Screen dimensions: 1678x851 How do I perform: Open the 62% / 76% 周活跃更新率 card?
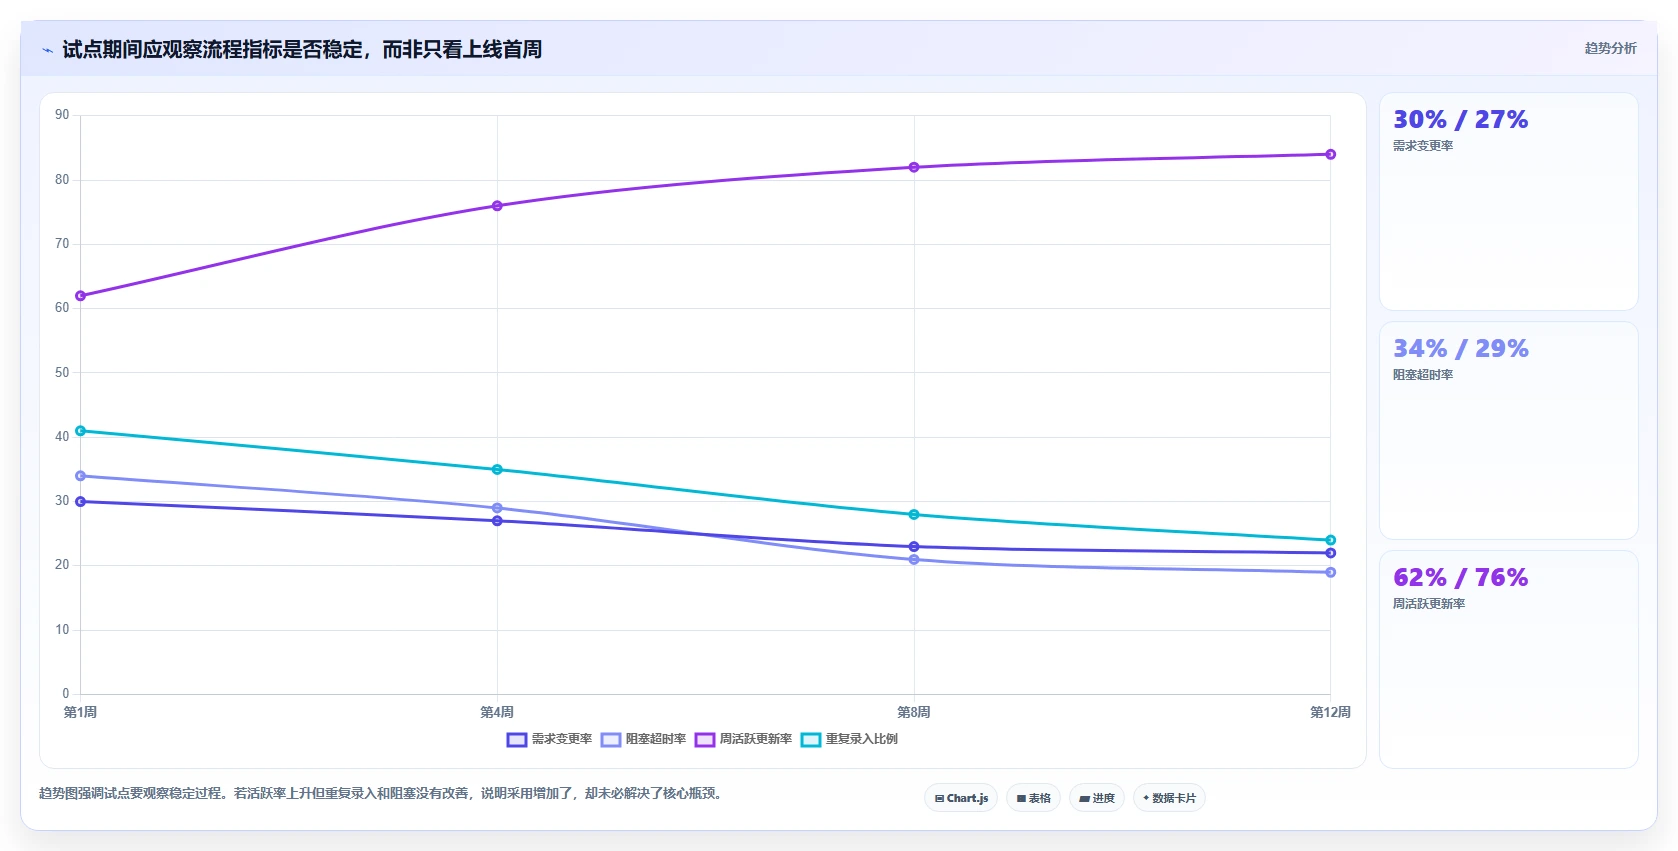tap(1508, 660)
